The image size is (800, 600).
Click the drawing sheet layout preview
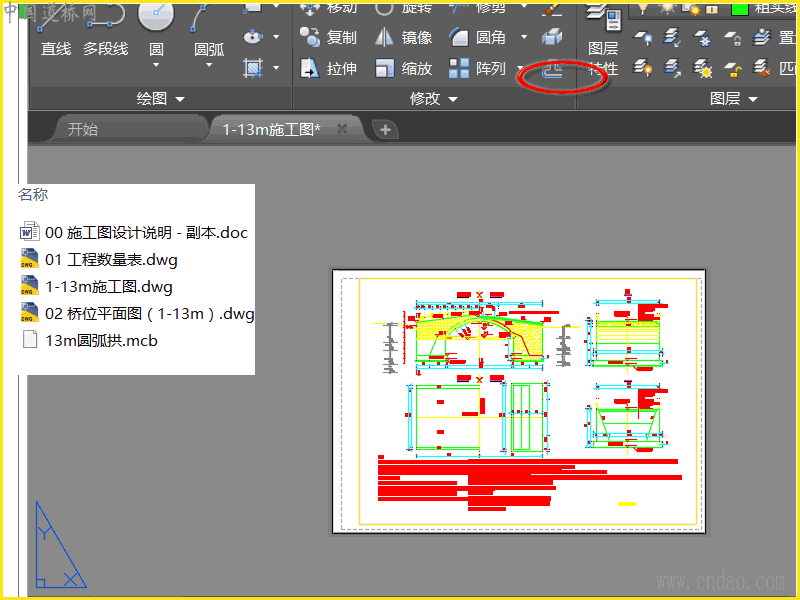[x=519, y=402]
